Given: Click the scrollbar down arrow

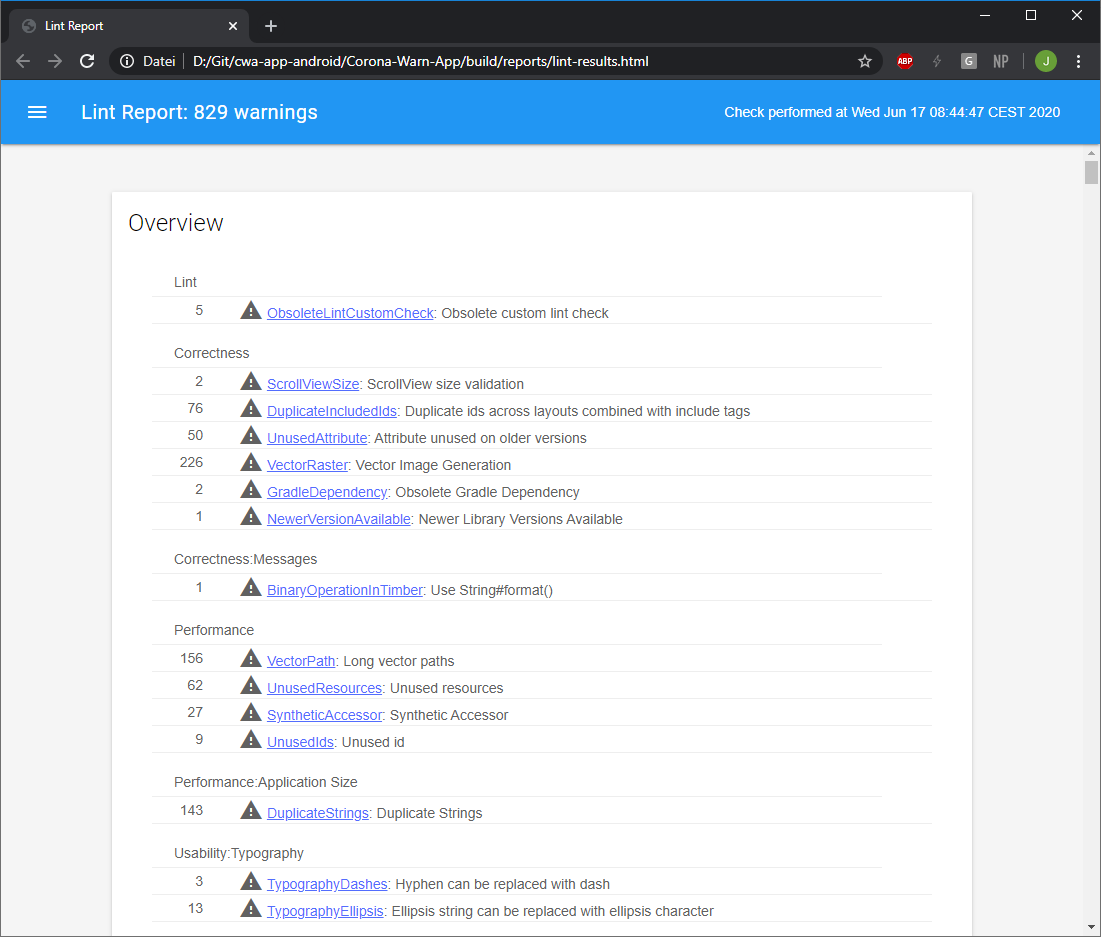Looking at the screenshot, I should click(x=1090, y=929).
